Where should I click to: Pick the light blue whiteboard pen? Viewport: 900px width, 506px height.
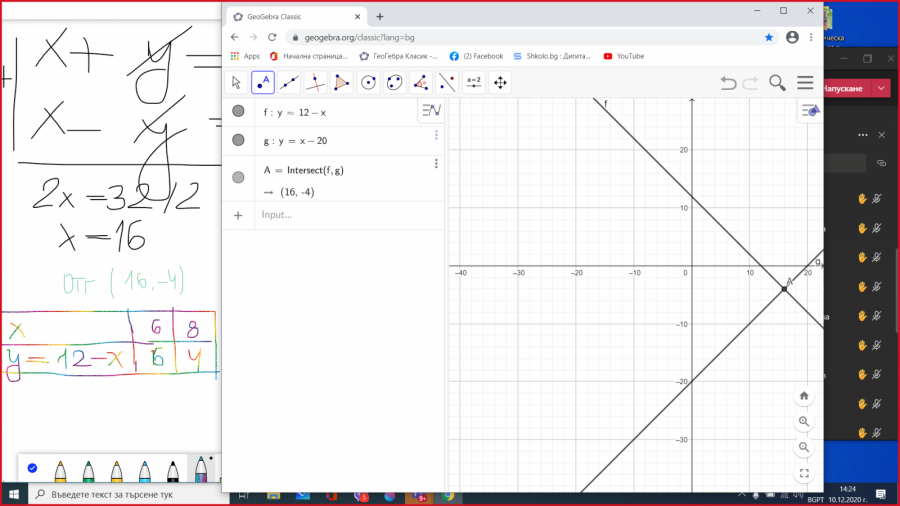pos(145,471)
